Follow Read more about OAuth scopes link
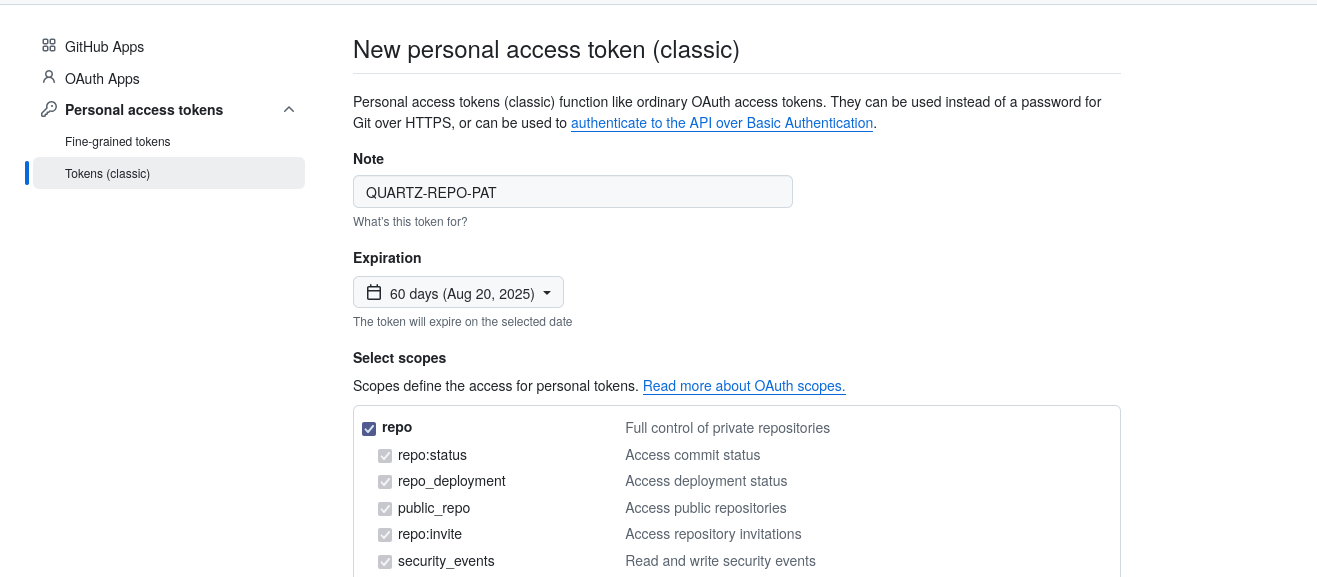 (744, 386)
